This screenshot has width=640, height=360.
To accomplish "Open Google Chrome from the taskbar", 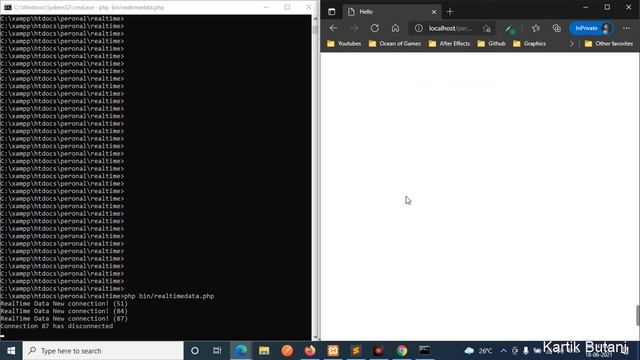I will [402, 351].
